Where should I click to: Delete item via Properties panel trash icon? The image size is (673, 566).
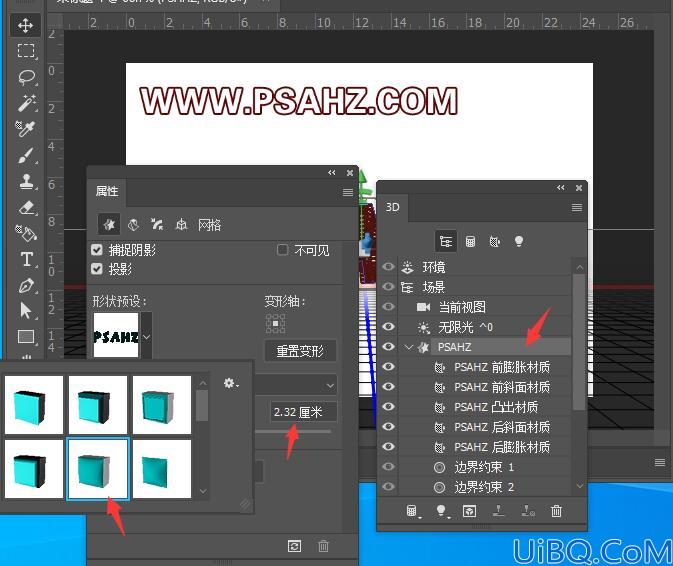[x=323, y=546]
